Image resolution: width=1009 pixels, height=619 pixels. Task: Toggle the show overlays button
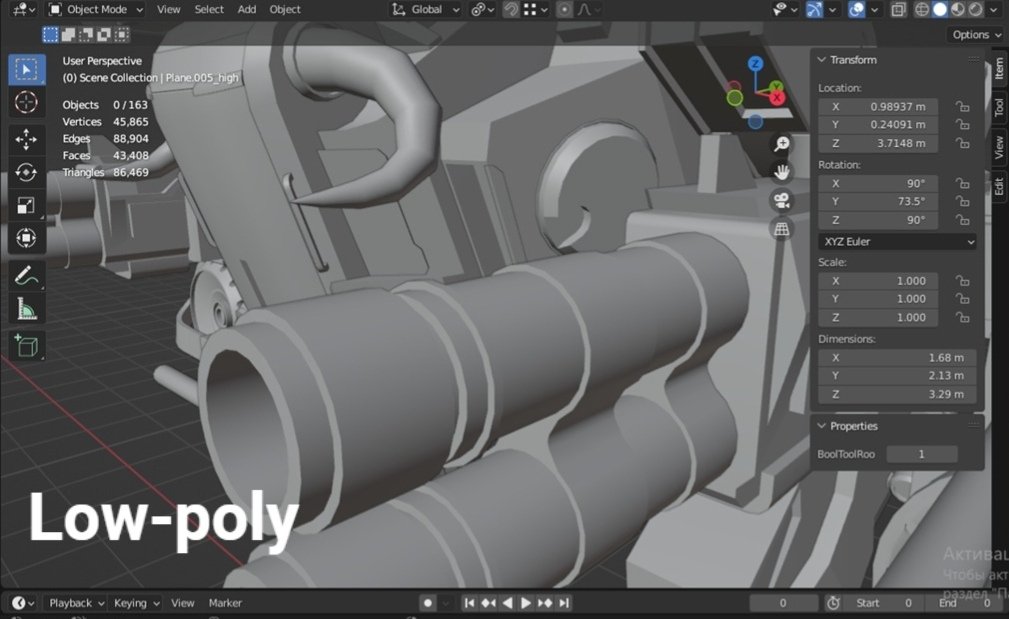(856, 10)
